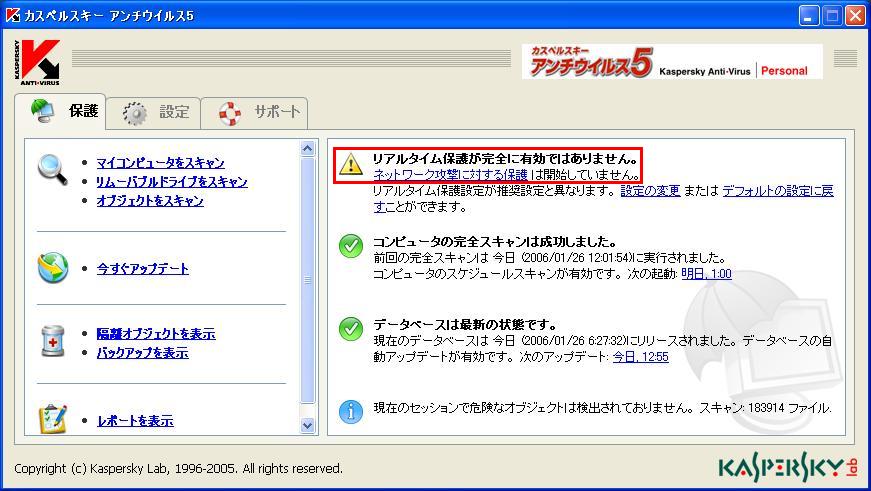
Task: Click the アンチウイルス5 Personal banner
Action: point(672,62)
